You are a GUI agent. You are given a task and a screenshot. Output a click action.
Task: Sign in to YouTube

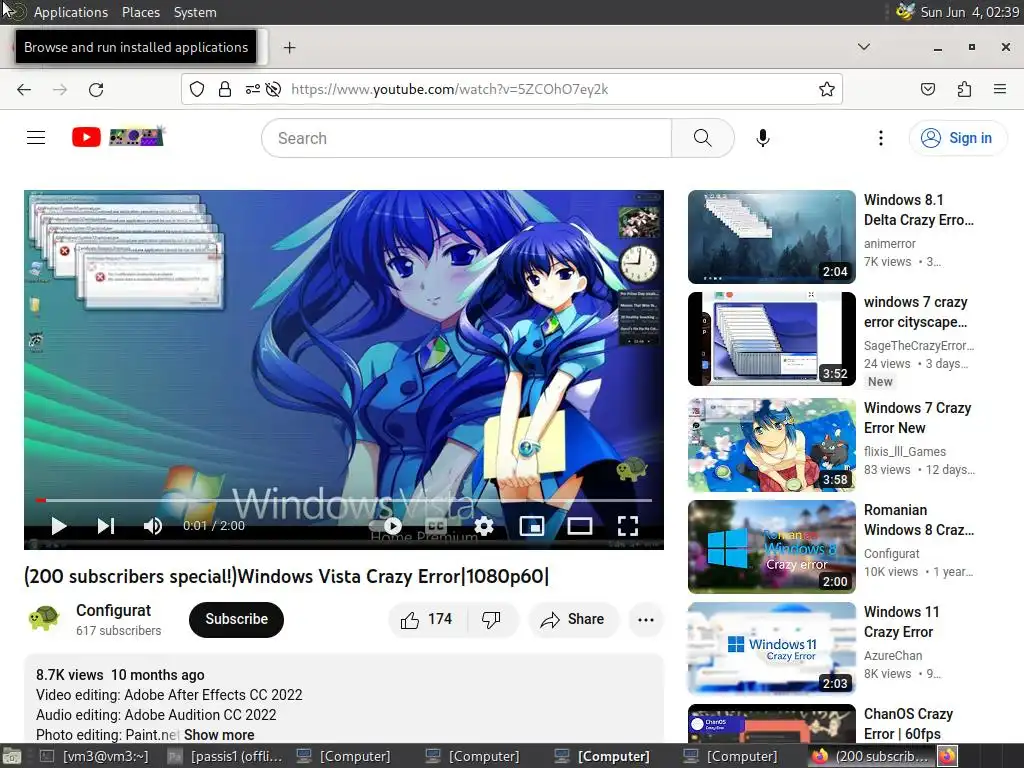pyautogui.click(x=957, y=138)
